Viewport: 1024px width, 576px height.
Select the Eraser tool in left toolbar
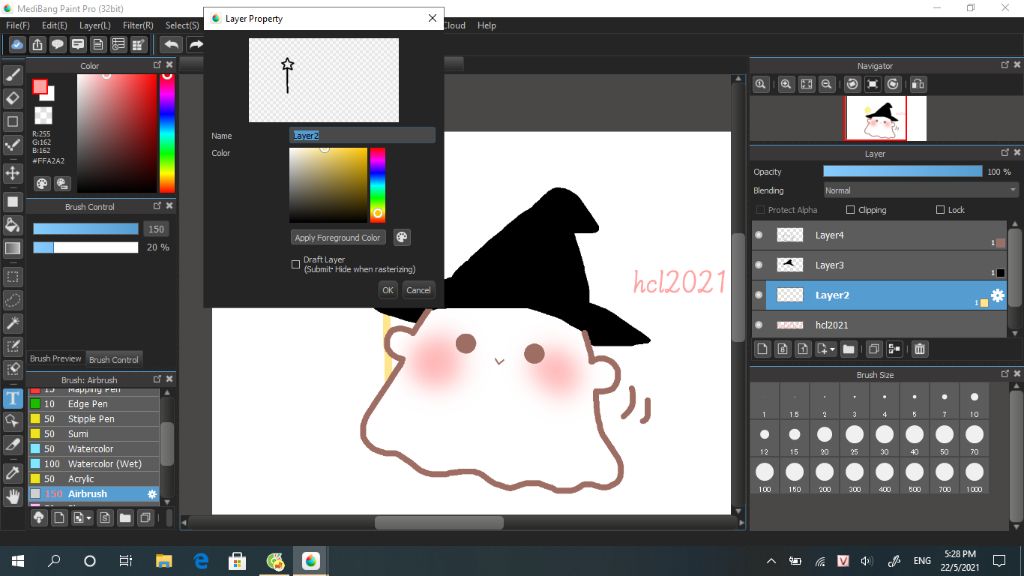pos(12,99)
